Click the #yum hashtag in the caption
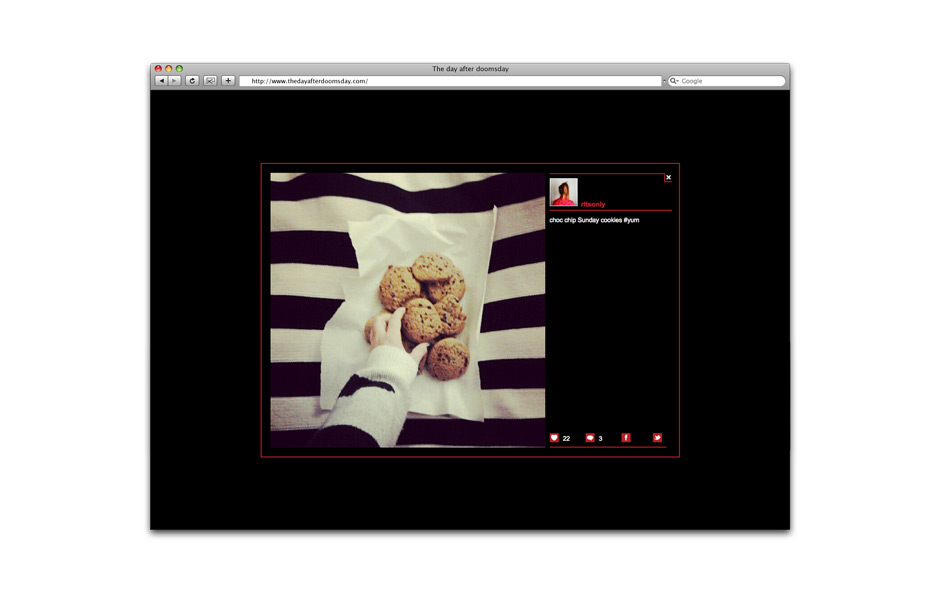940x598 pixels. click(x=631, y=220)
